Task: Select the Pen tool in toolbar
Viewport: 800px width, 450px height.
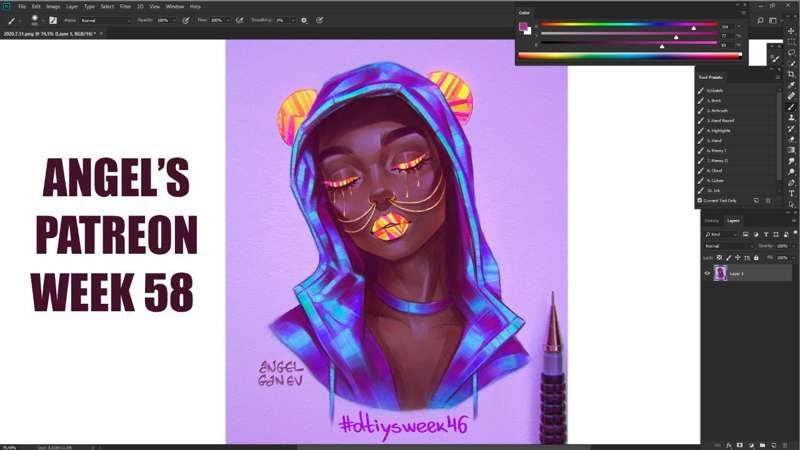Action: pyautogui.click(x=791, y=183)
